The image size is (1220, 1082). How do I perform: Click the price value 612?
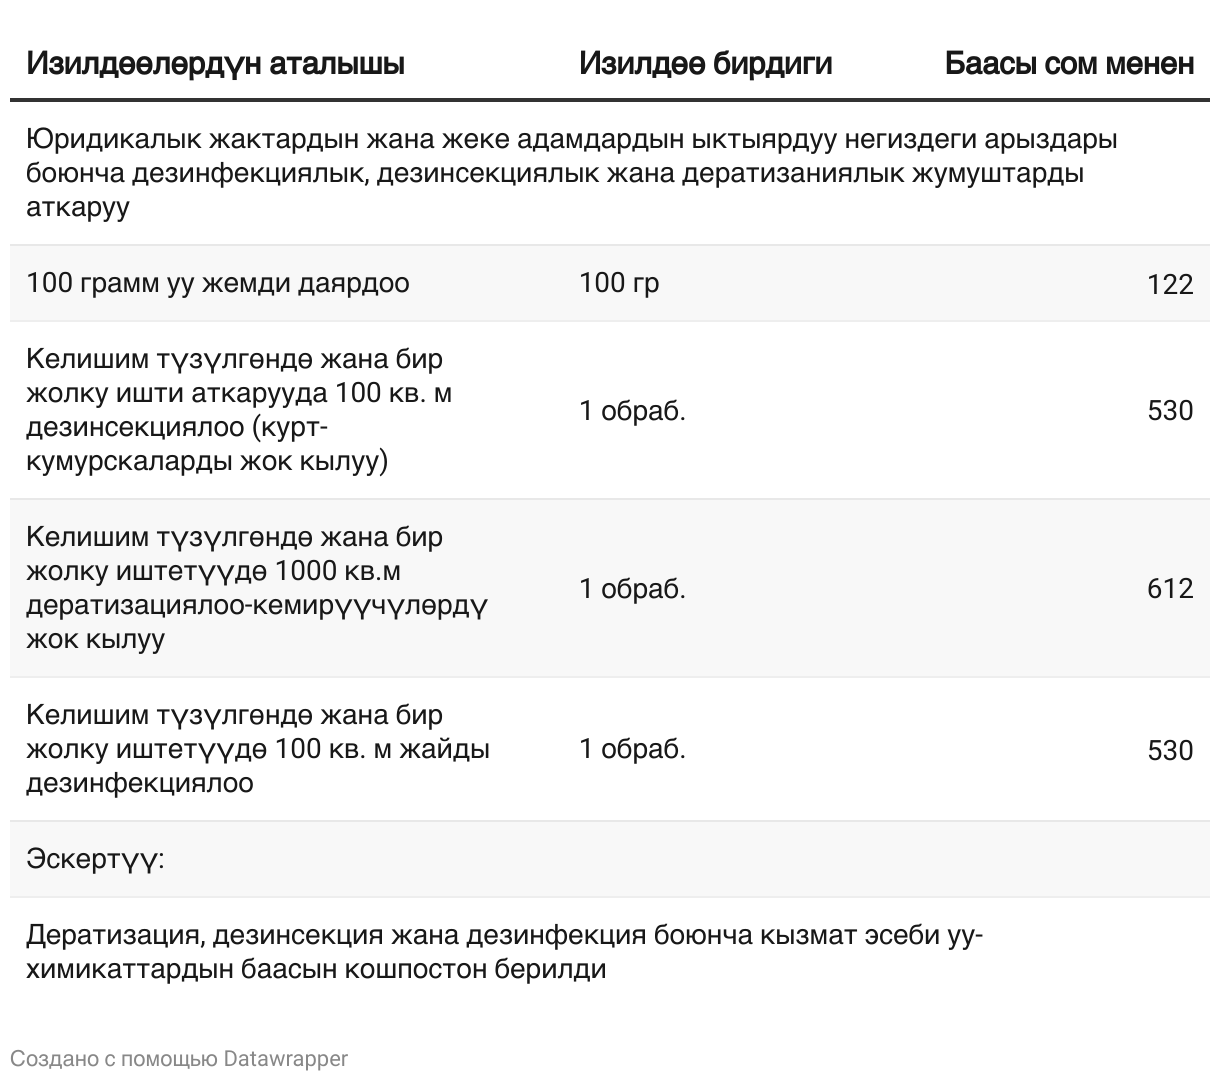(1170, 588)
